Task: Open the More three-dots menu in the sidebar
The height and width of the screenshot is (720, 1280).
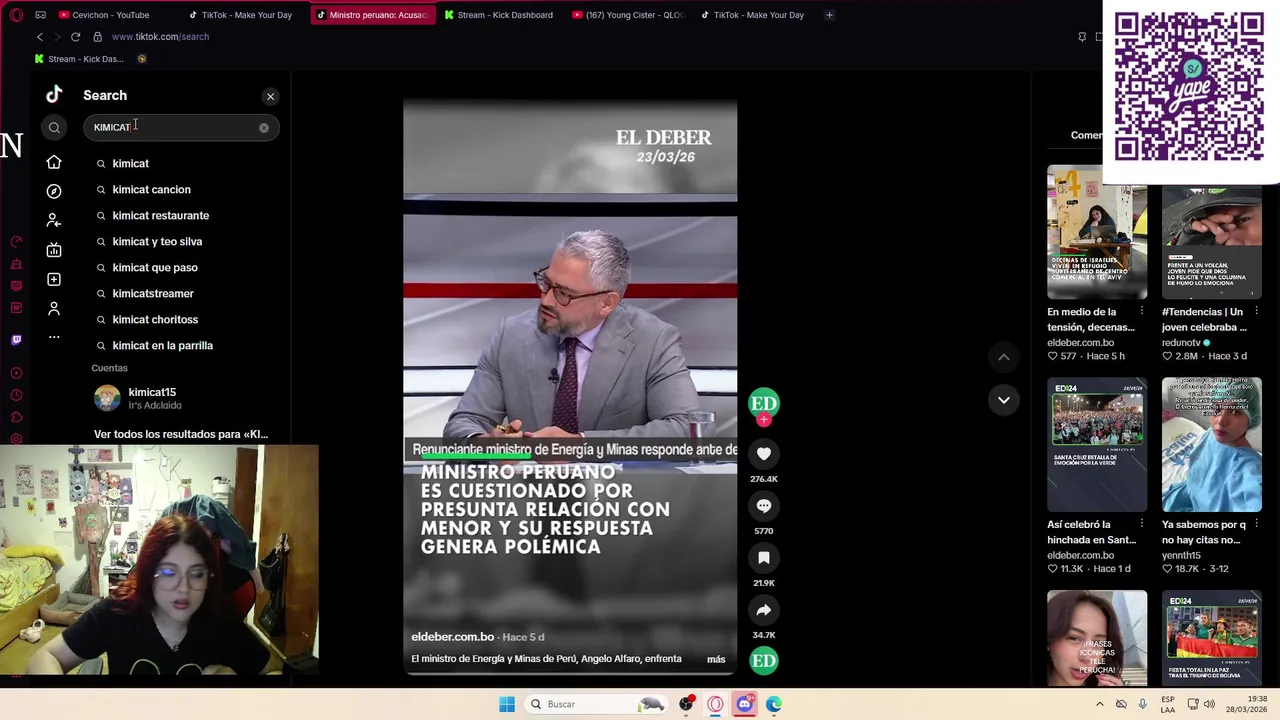Action: [x=54, y=337]
